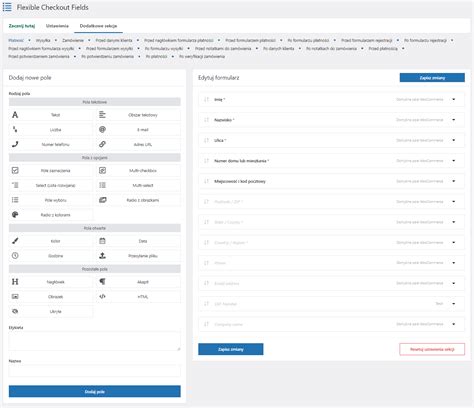The height and width of the screenshot is (408, 474).
Task: Click the drag handle of the Ulica row
Action: pyautogui.click(x=206, y=140)
